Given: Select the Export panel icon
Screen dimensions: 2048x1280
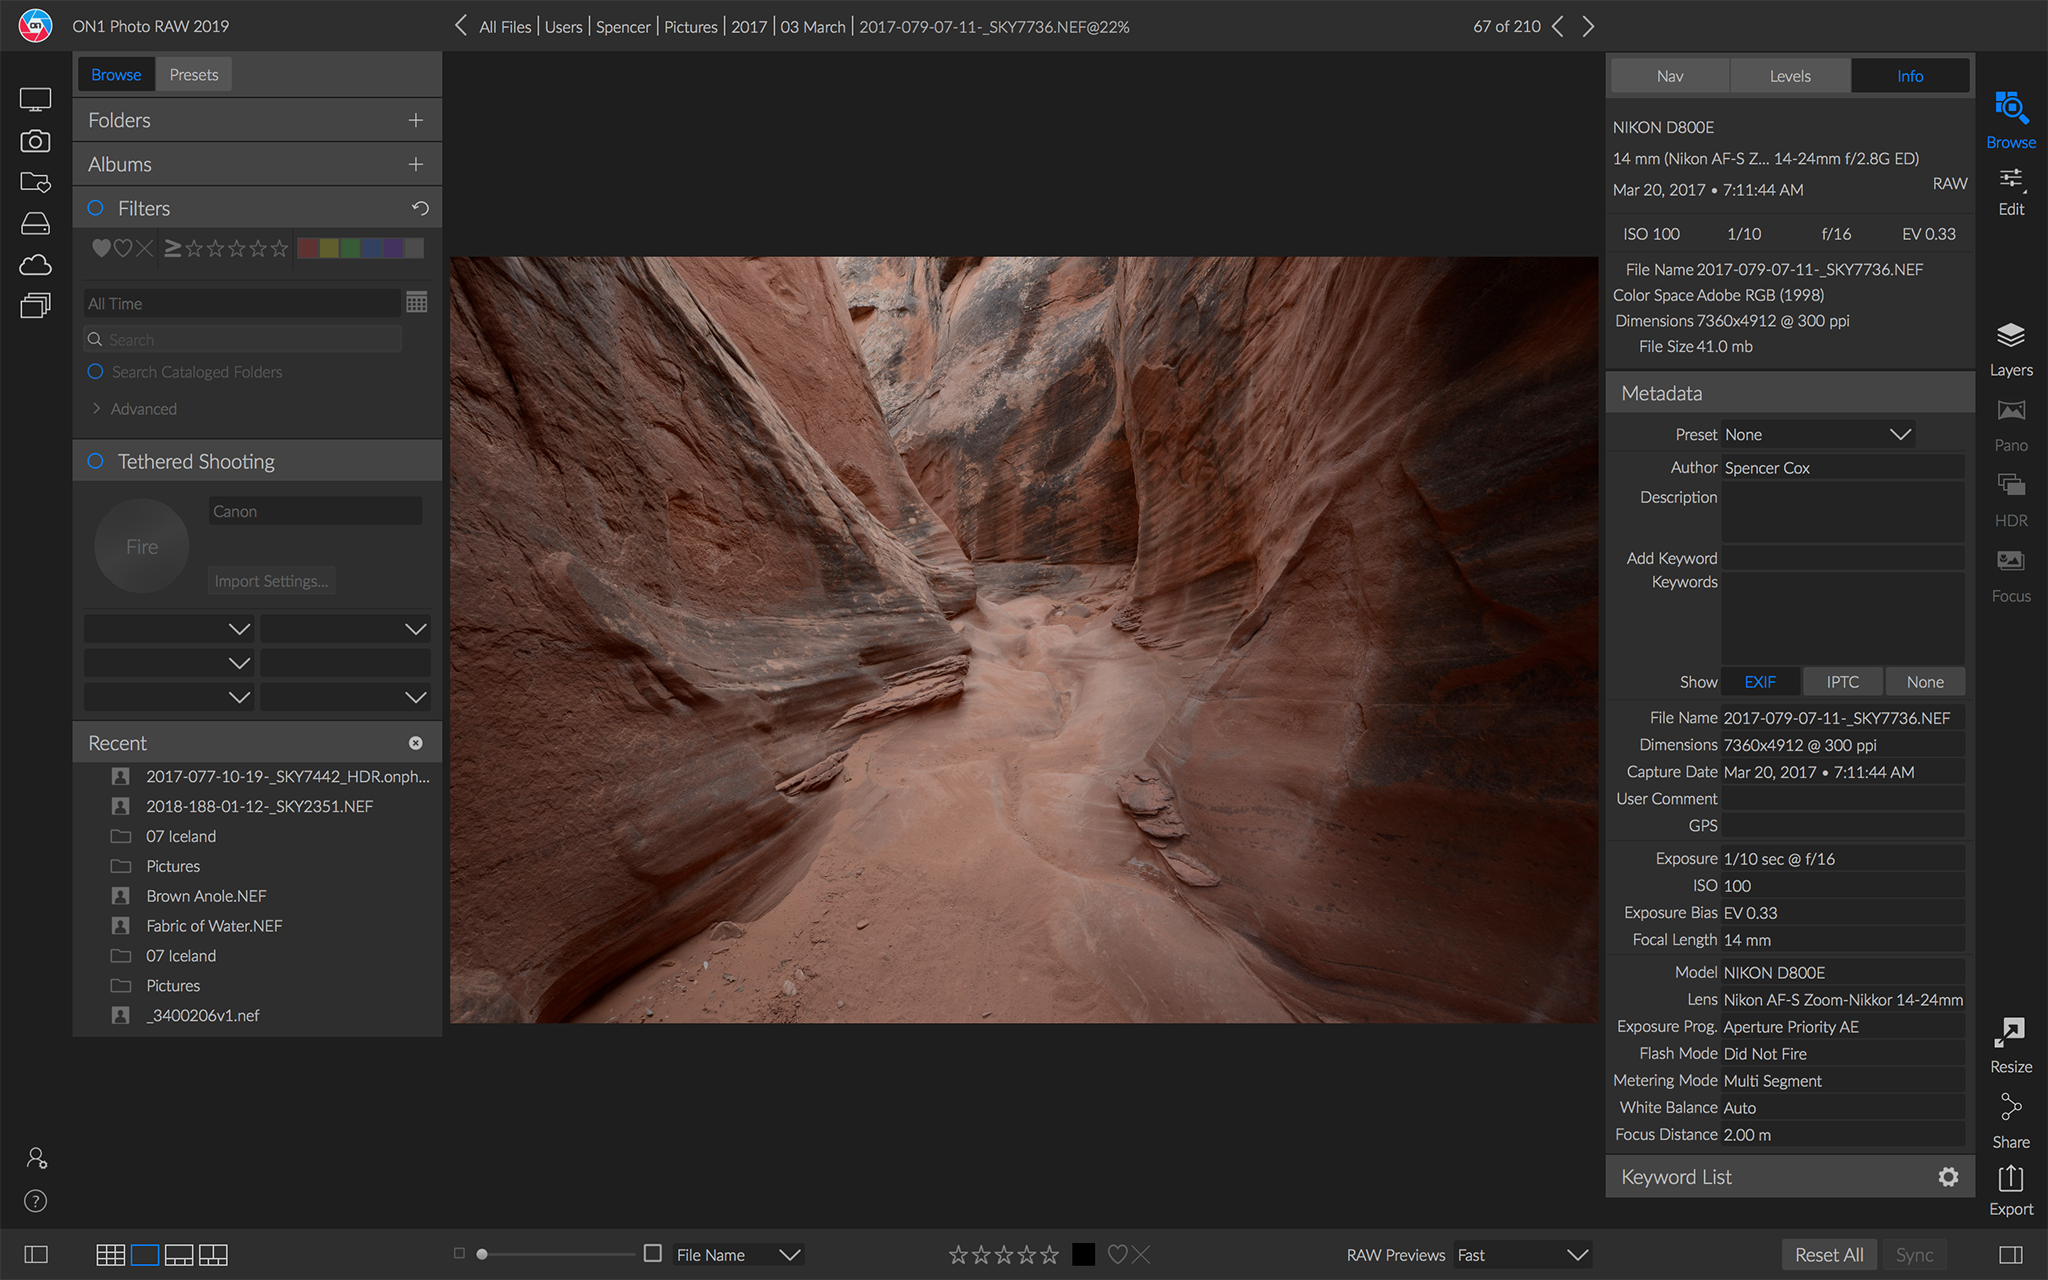Looking at the screenshot, I should pyautogui.click(x=2010, y=1180).
